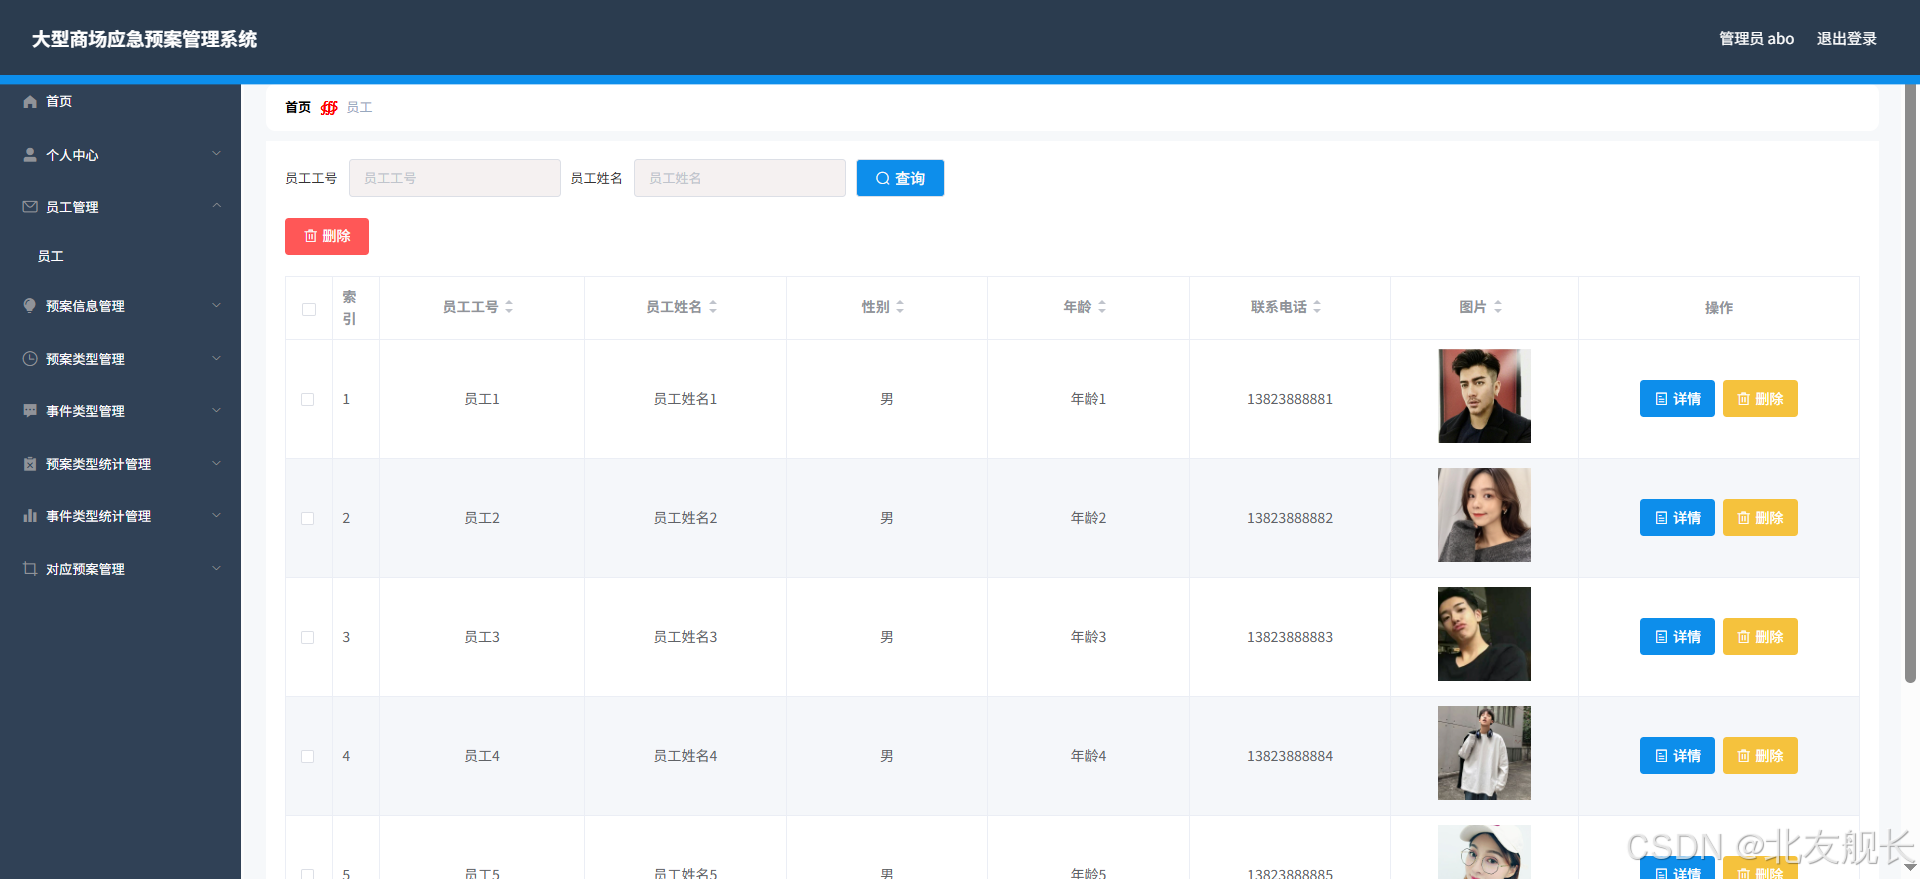Image resolution: width=1920 pixels, height=879 pixels.
Task: Open 详情 for 员工2
Action: pyautogui.click(x=1677, y=518)
